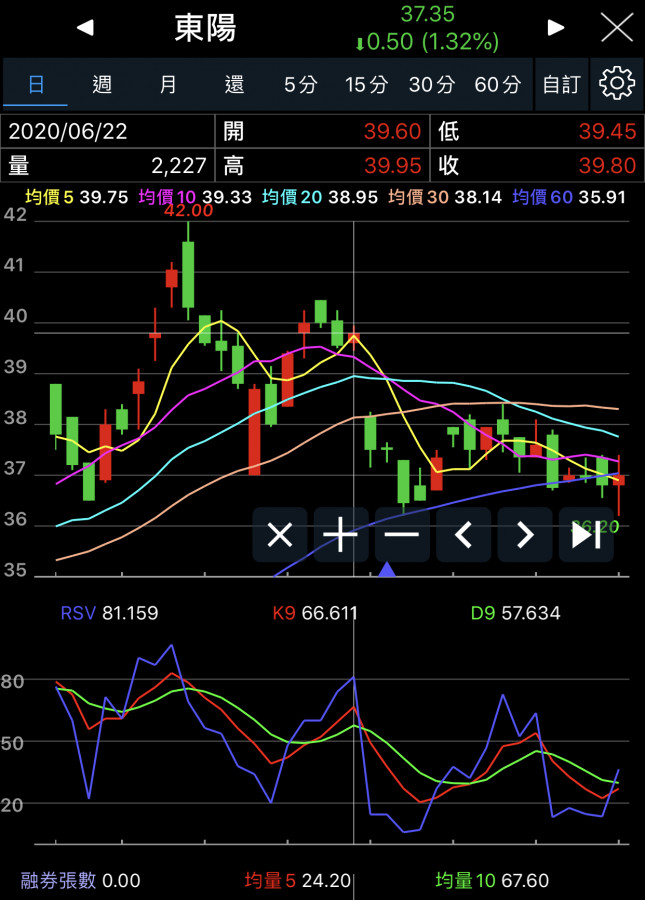Switch to 月 monthly chart tab

(x=168, y=84)
